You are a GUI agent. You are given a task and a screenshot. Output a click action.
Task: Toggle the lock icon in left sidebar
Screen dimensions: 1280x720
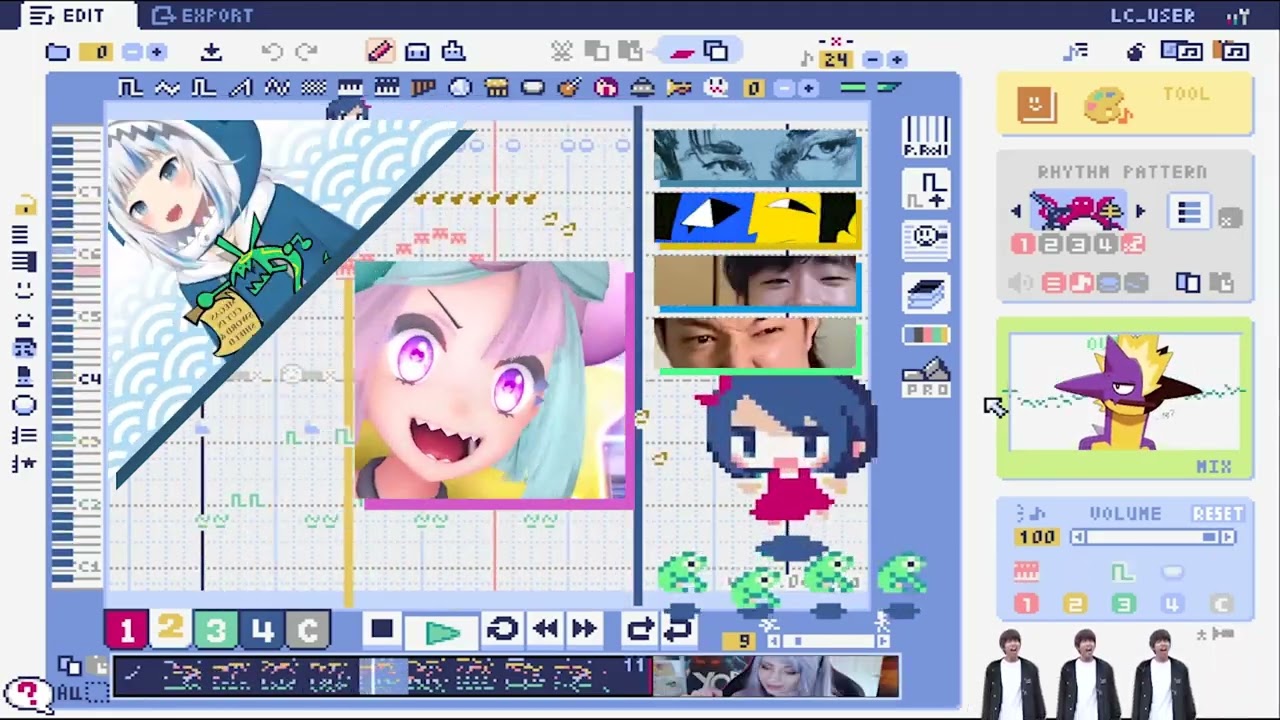25,205
